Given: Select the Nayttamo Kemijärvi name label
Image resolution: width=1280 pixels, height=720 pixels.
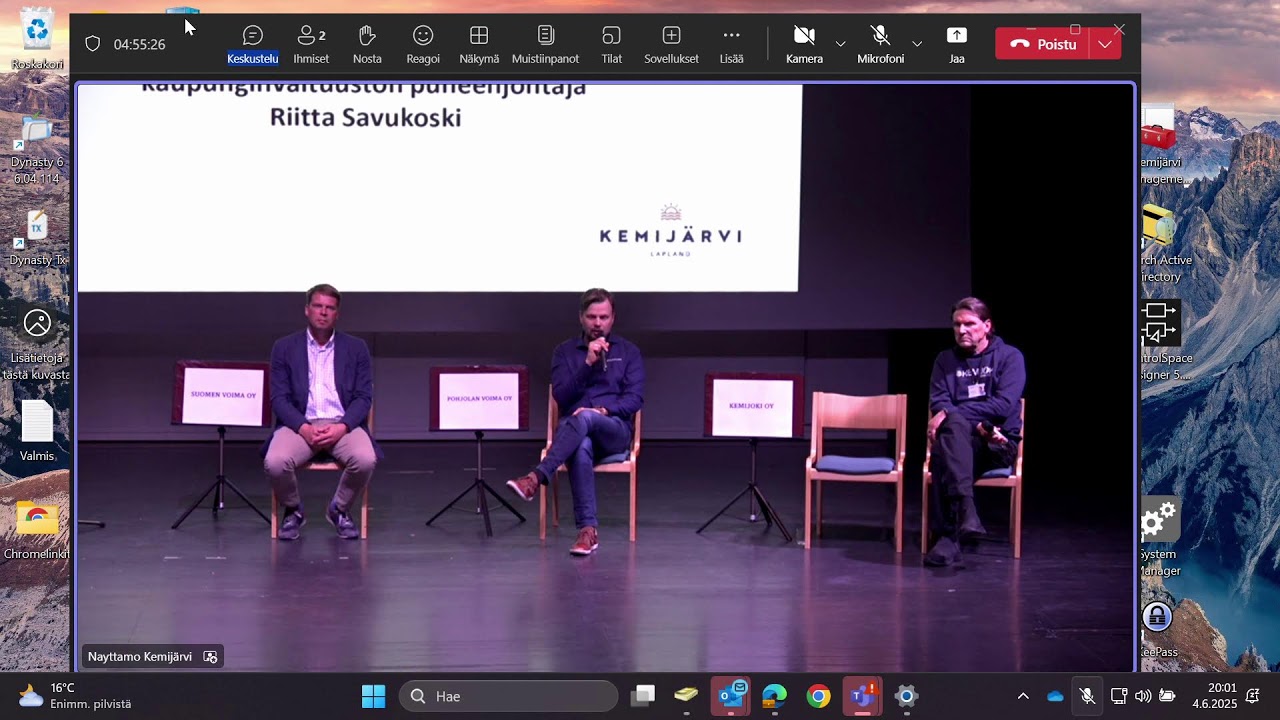Looking at the screenshot, I should pos(140,657).
